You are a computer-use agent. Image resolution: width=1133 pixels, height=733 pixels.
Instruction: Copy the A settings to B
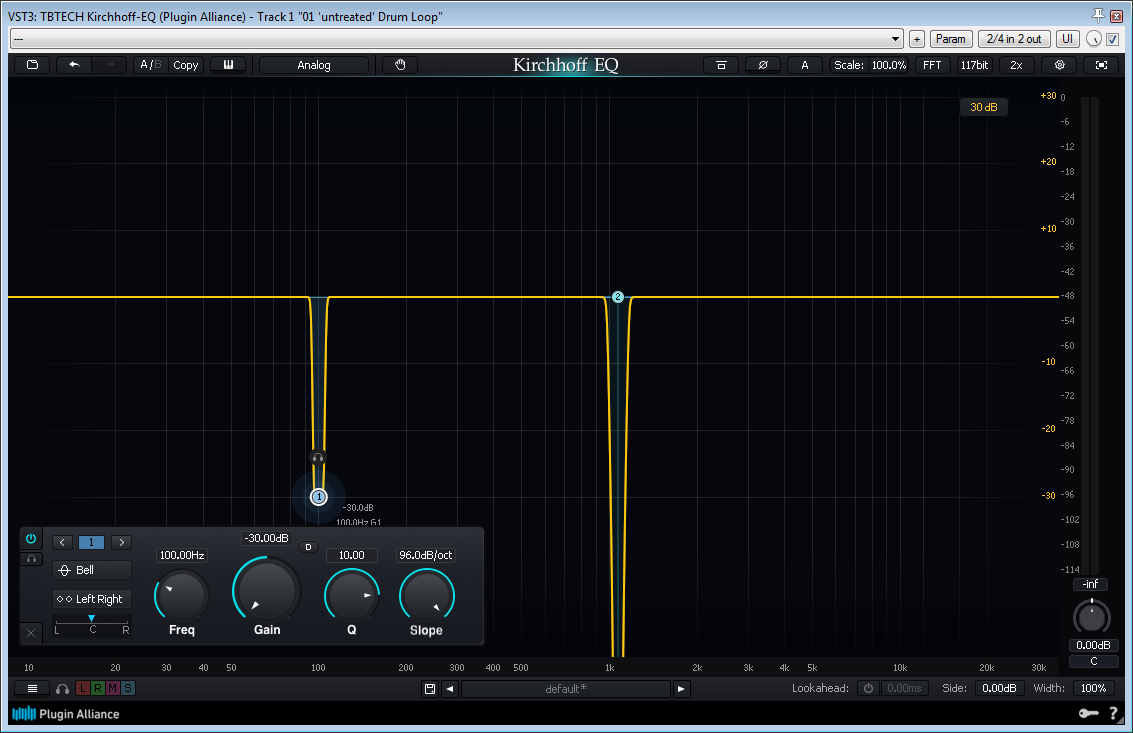click(x=186, y=65)
